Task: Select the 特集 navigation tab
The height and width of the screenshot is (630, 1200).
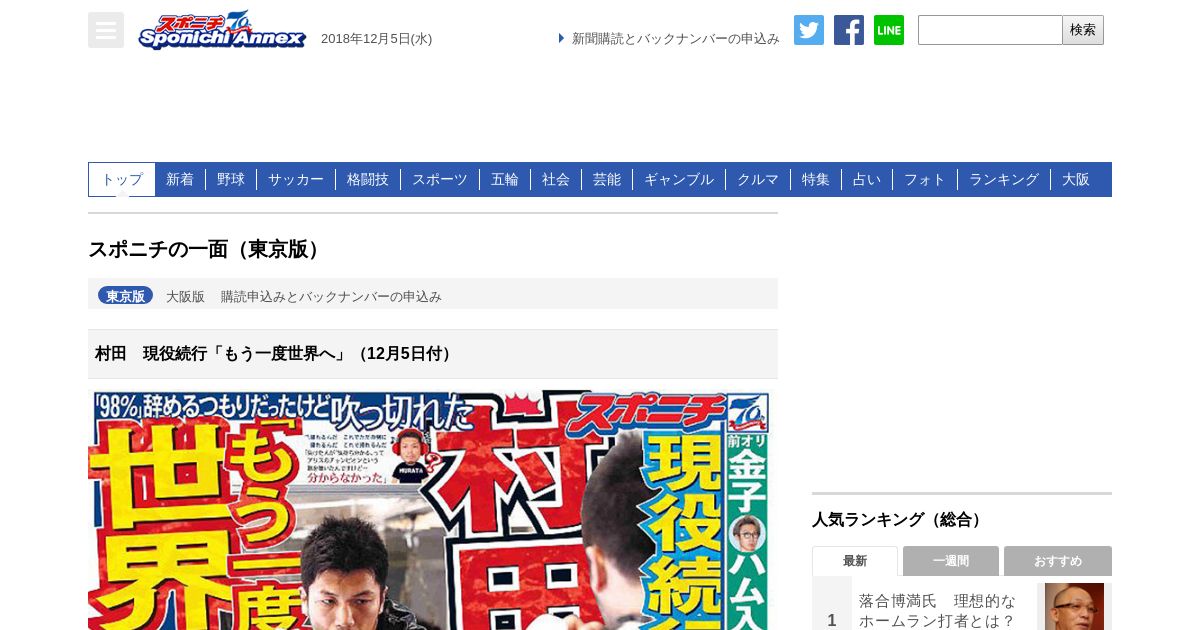Action: 816,179
